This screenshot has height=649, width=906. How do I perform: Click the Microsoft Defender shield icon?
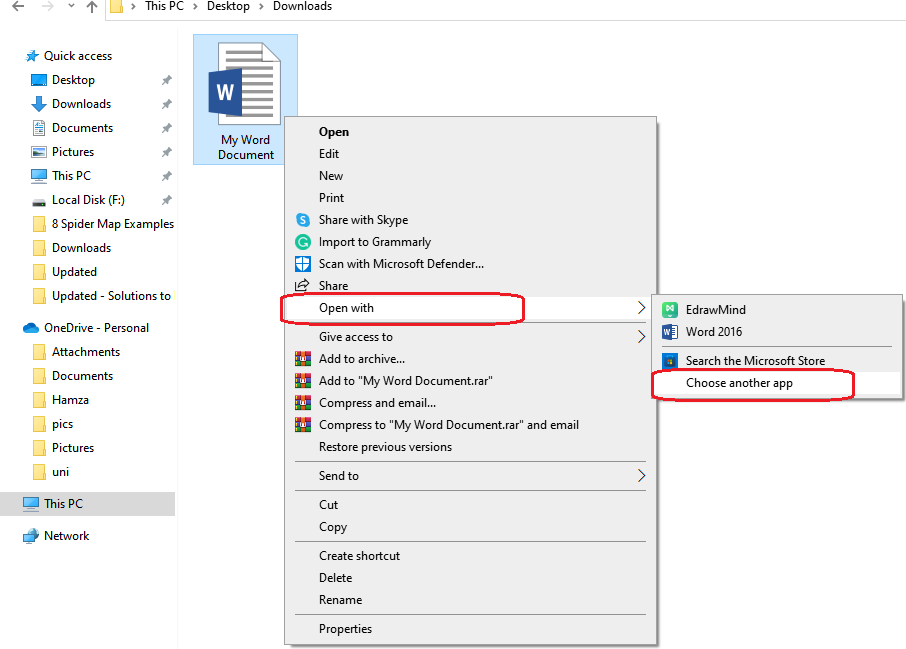point(303,264)
